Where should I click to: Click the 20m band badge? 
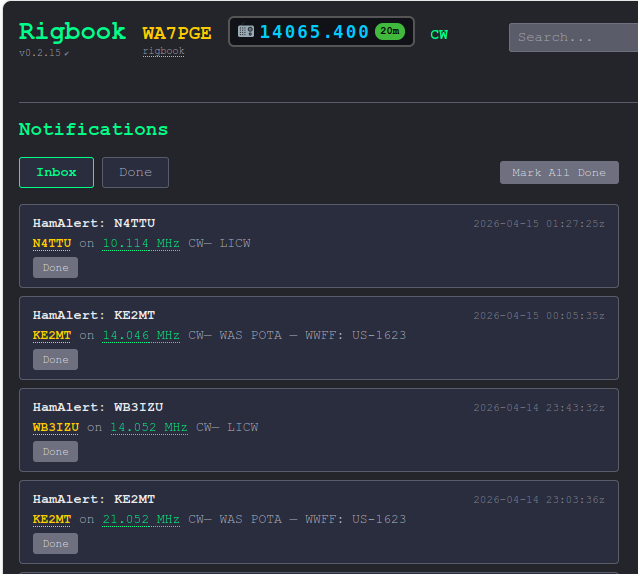pyautogui.click(x=389, y=31)
